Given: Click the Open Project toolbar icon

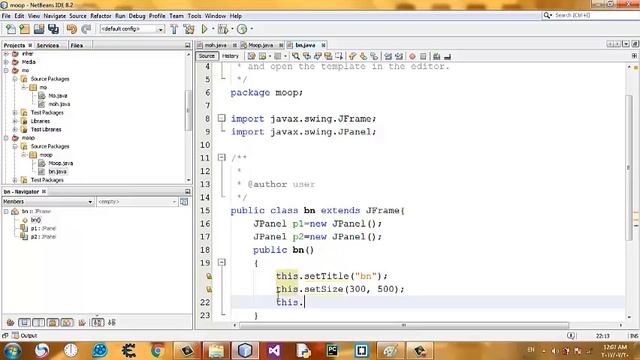Looking at the screenshot, I should click(39, 29).
